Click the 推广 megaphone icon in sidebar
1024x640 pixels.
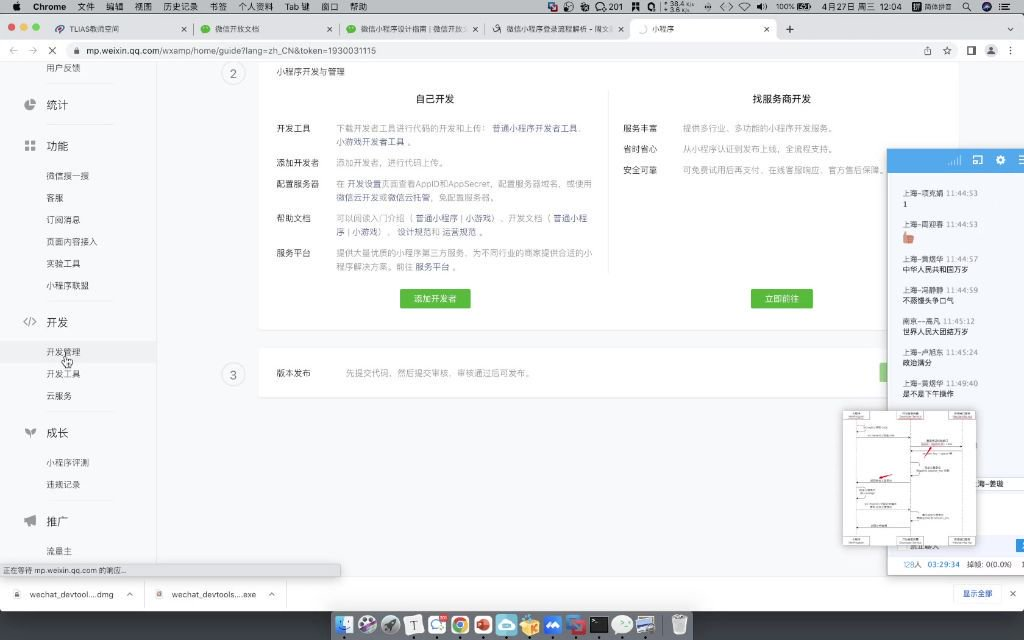coord(30,520)
